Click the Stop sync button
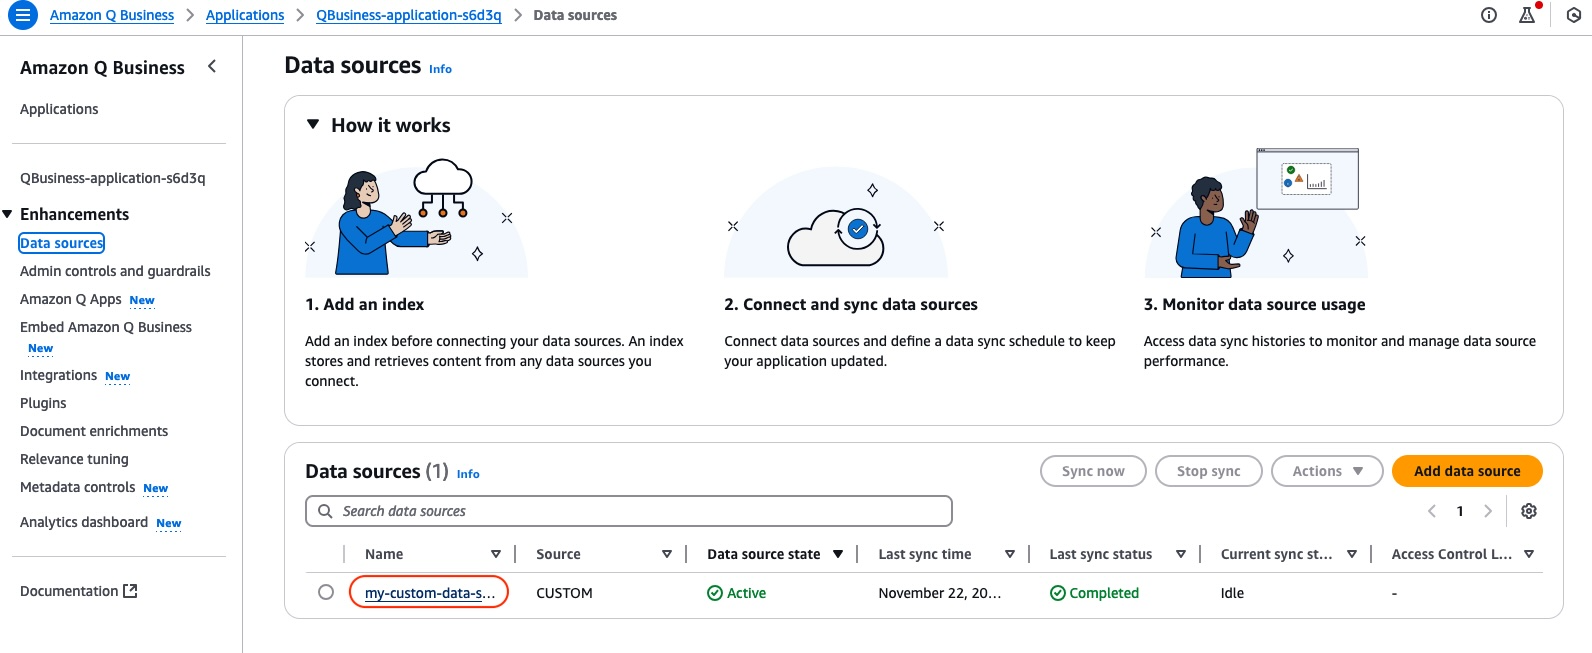Image resolution: width=1592 pixels, height=653 pixels. coord(1208,471)
